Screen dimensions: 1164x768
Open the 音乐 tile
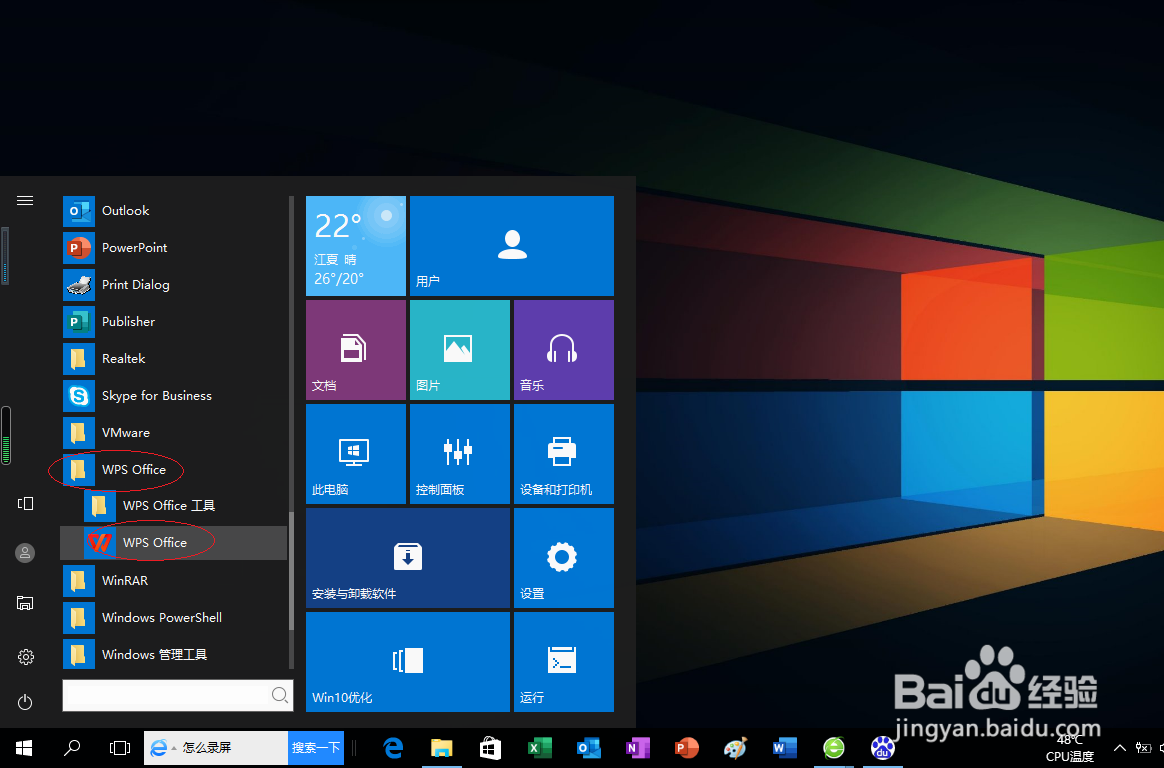pyautogui.click(x=564, y=350)
